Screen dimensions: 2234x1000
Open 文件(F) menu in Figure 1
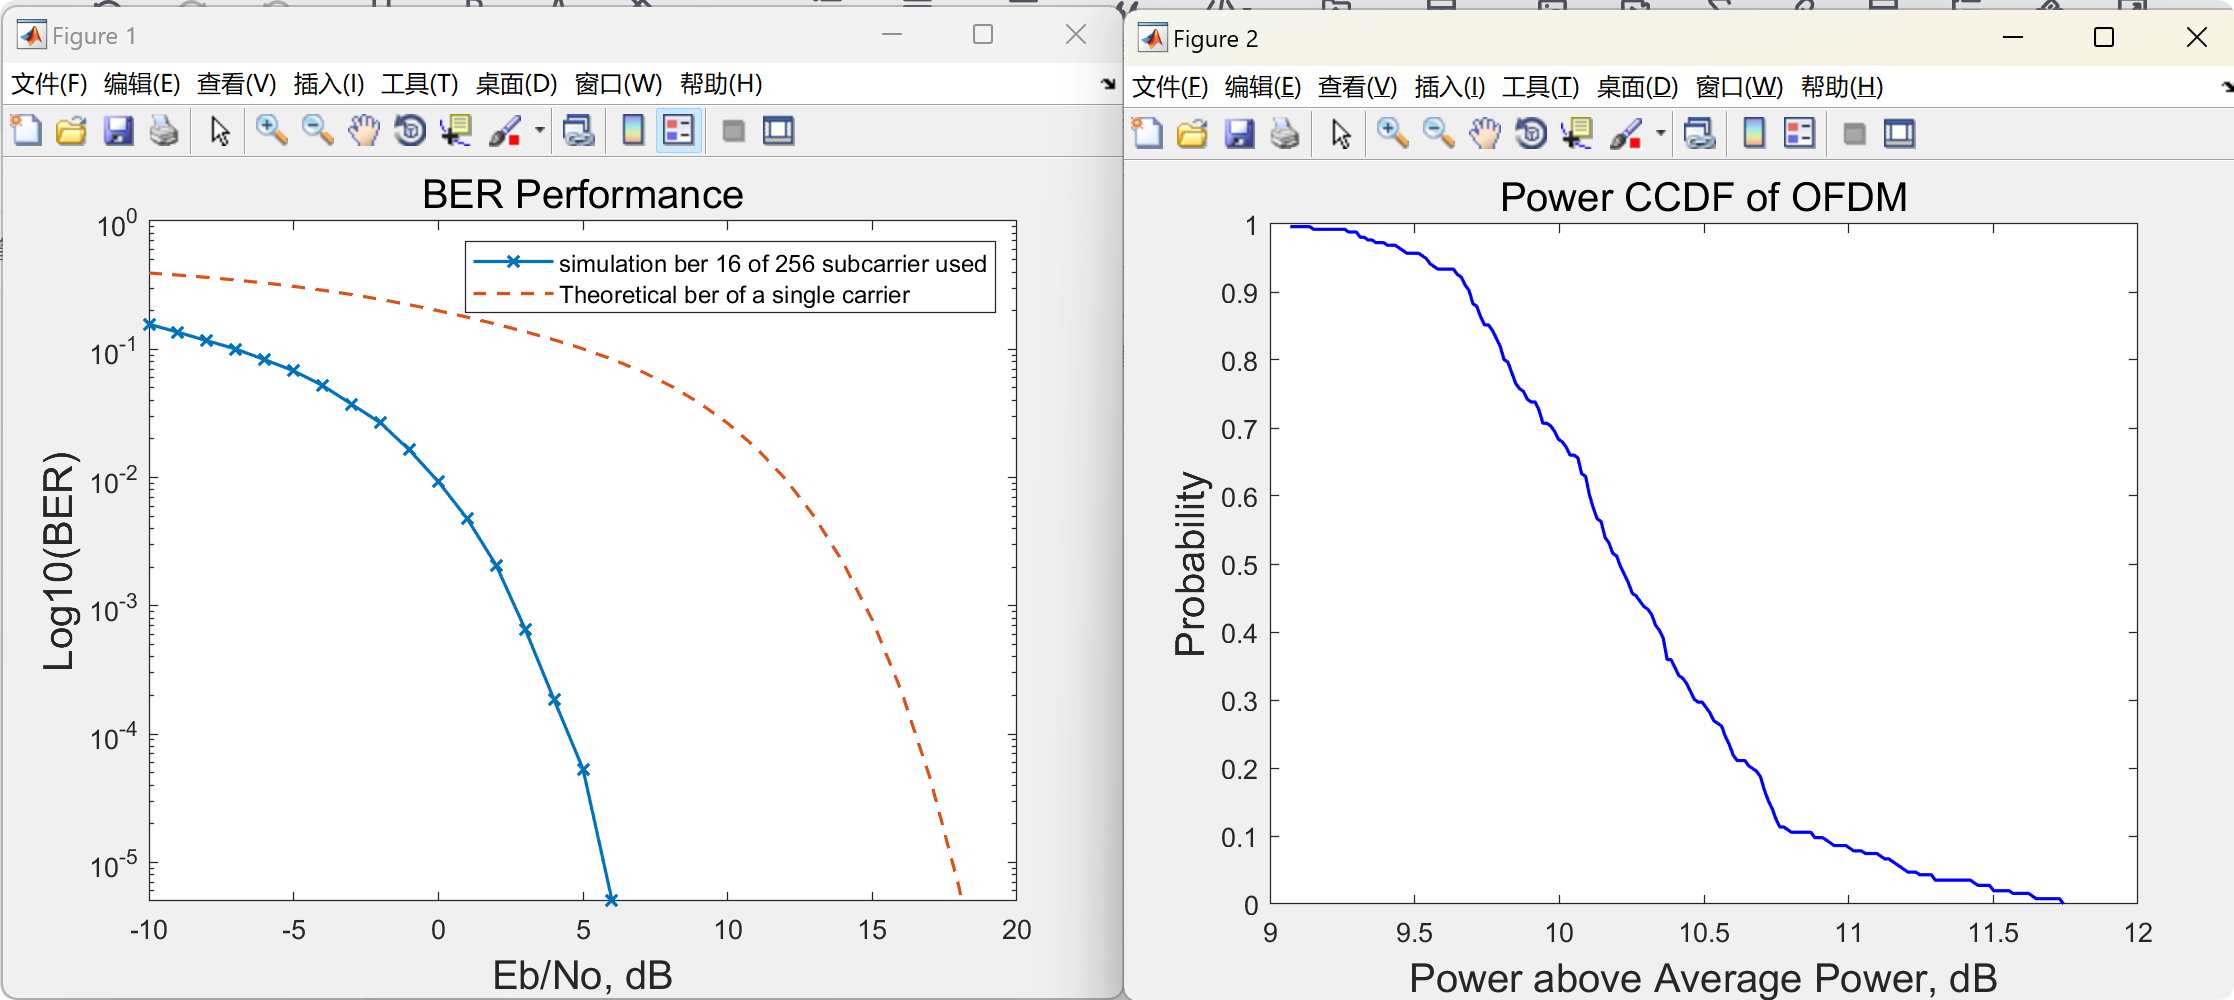coord(49,84)
